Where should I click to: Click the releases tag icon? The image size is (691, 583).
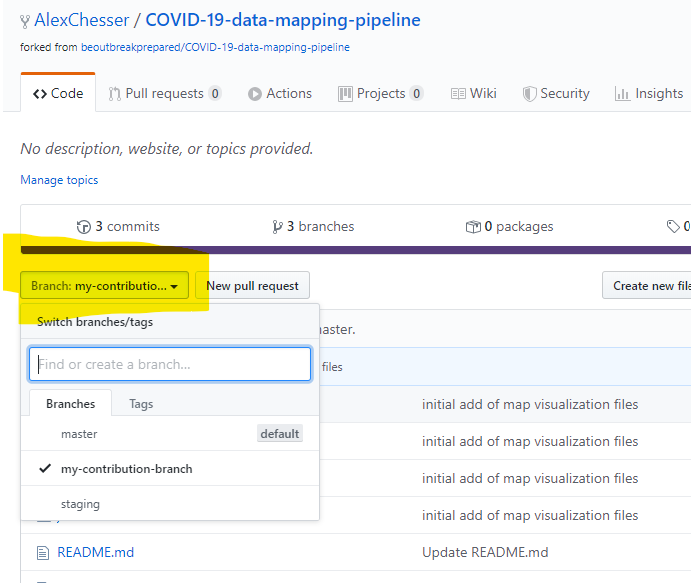pos(673,227)
